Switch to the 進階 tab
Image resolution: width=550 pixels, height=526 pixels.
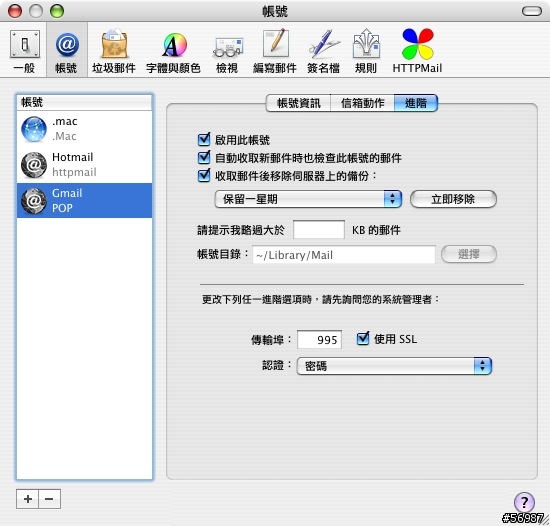click(416, 103)
